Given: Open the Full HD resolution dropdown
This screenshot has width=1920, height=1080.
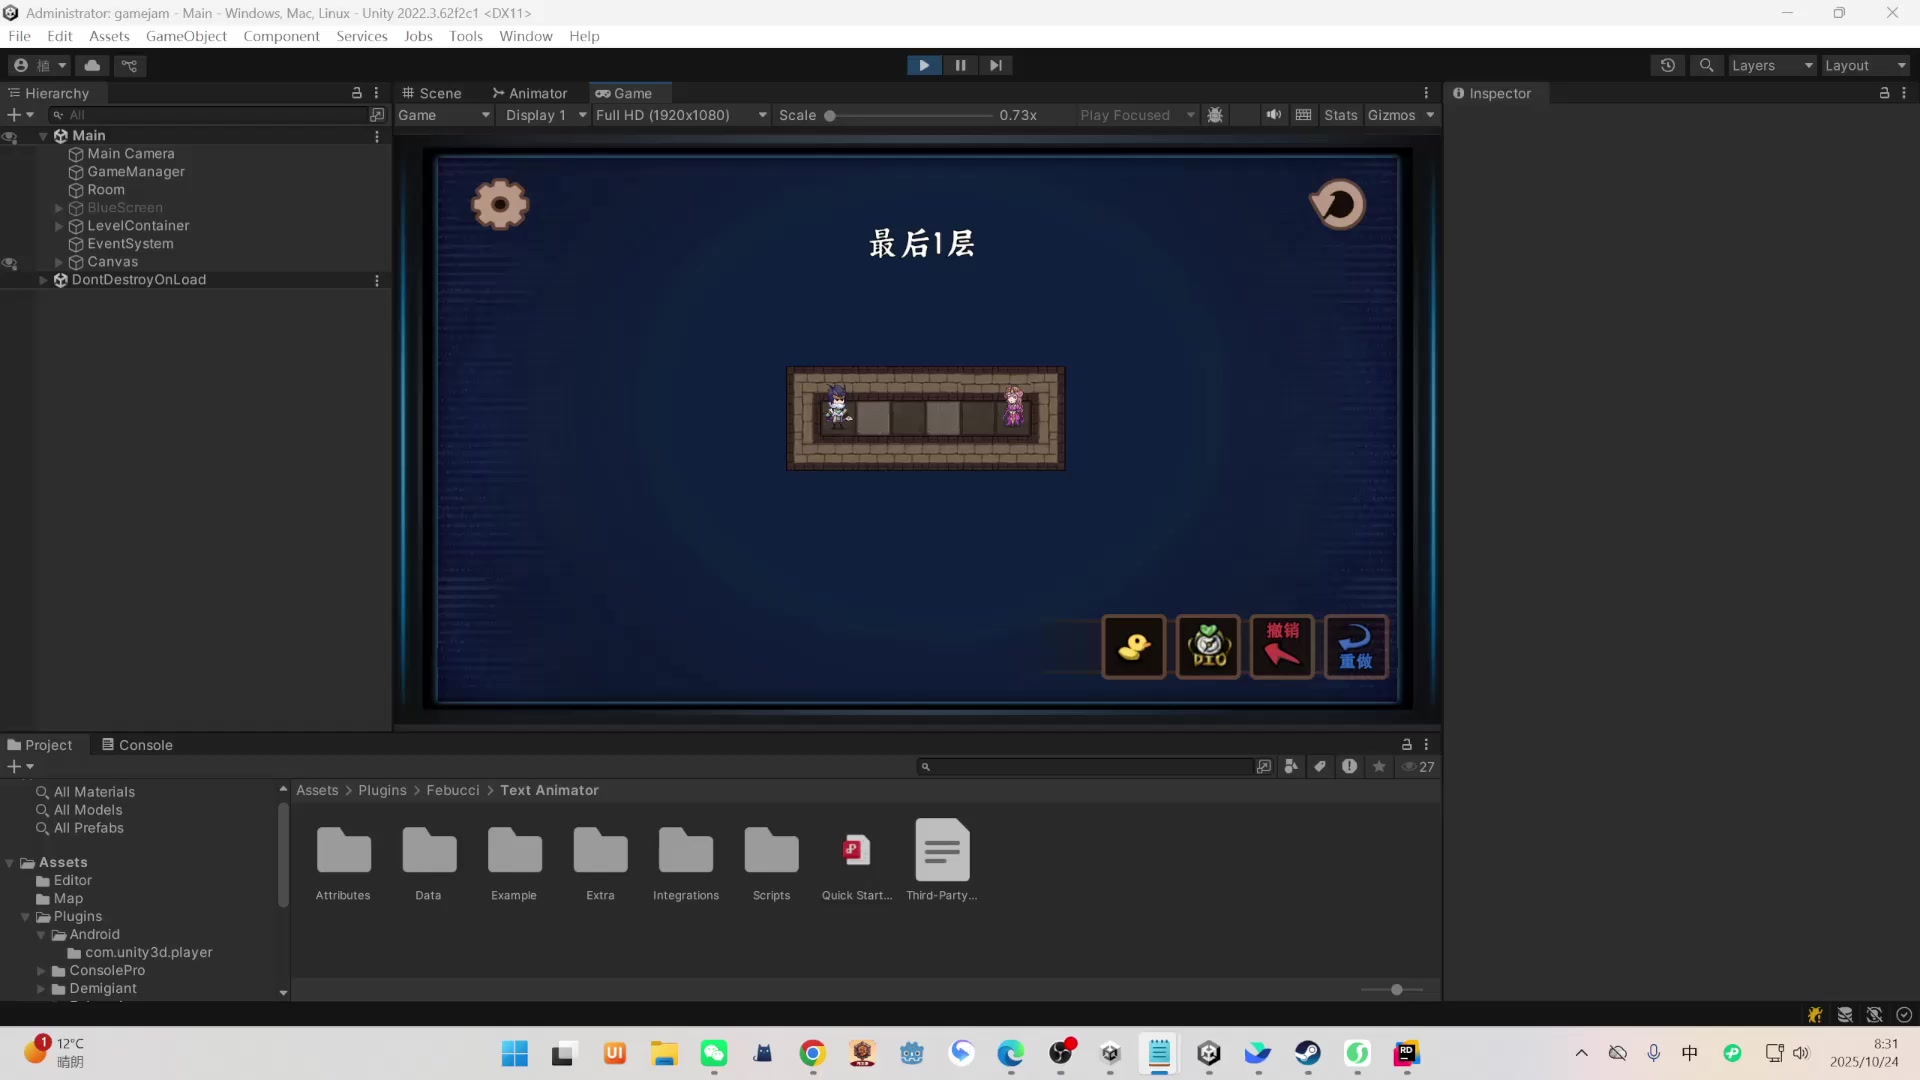Looking at the screenshot, I should [681, 115].
